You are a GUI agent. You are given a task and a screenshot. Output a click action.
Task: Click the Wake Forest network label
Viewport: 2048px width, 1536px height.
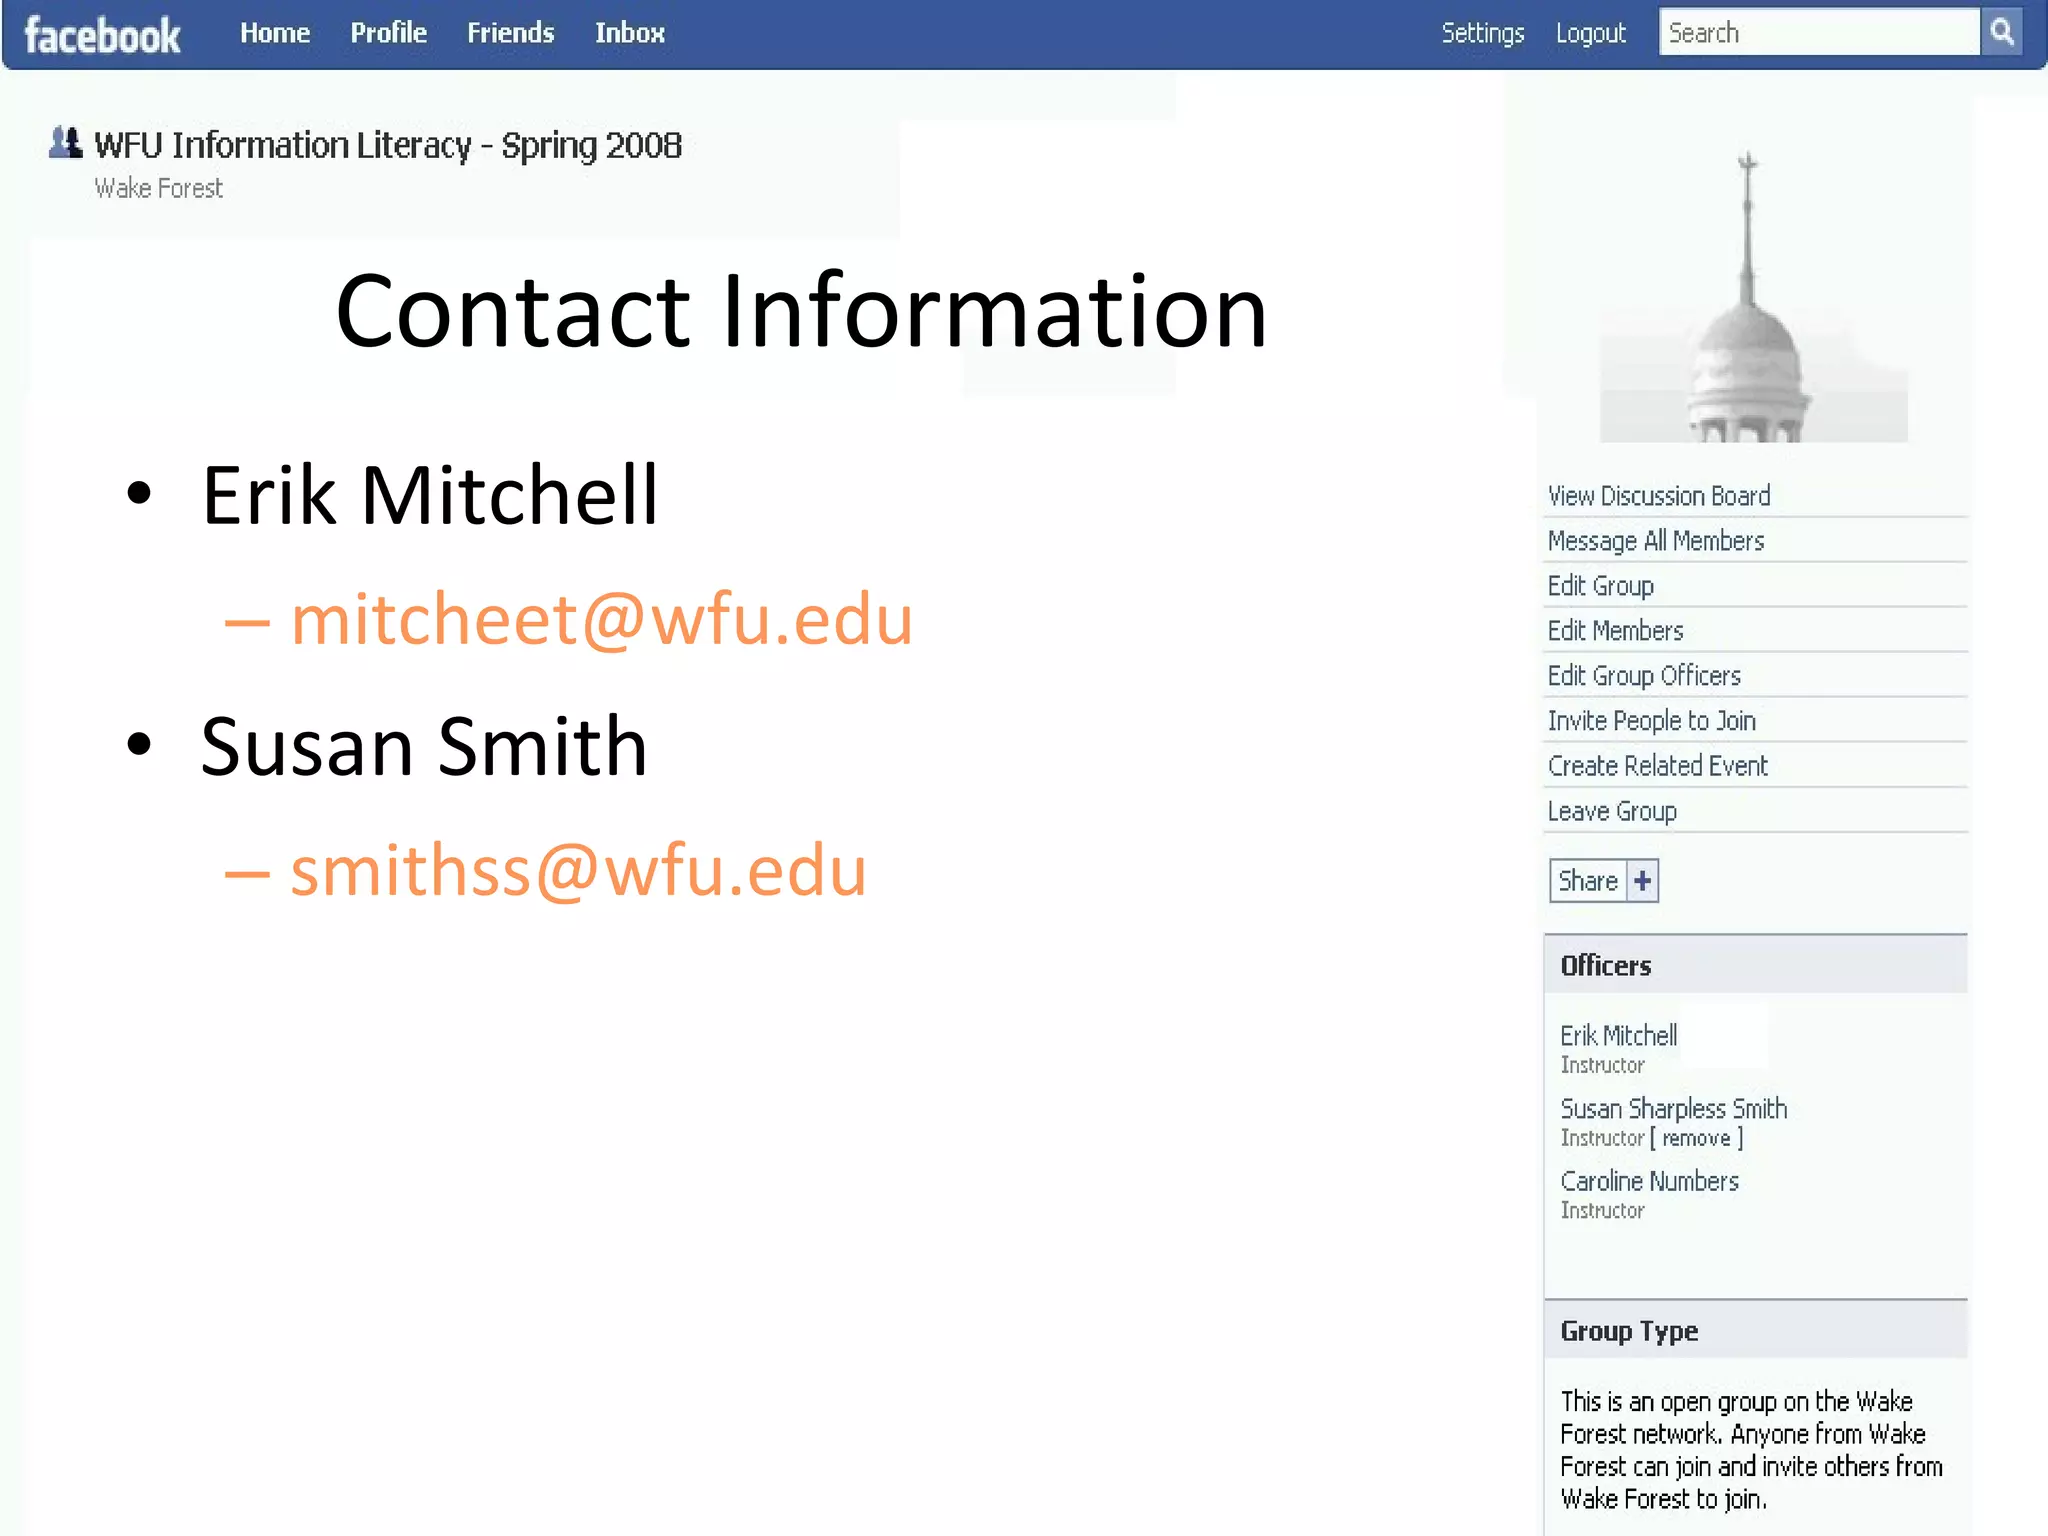[158, 188]
